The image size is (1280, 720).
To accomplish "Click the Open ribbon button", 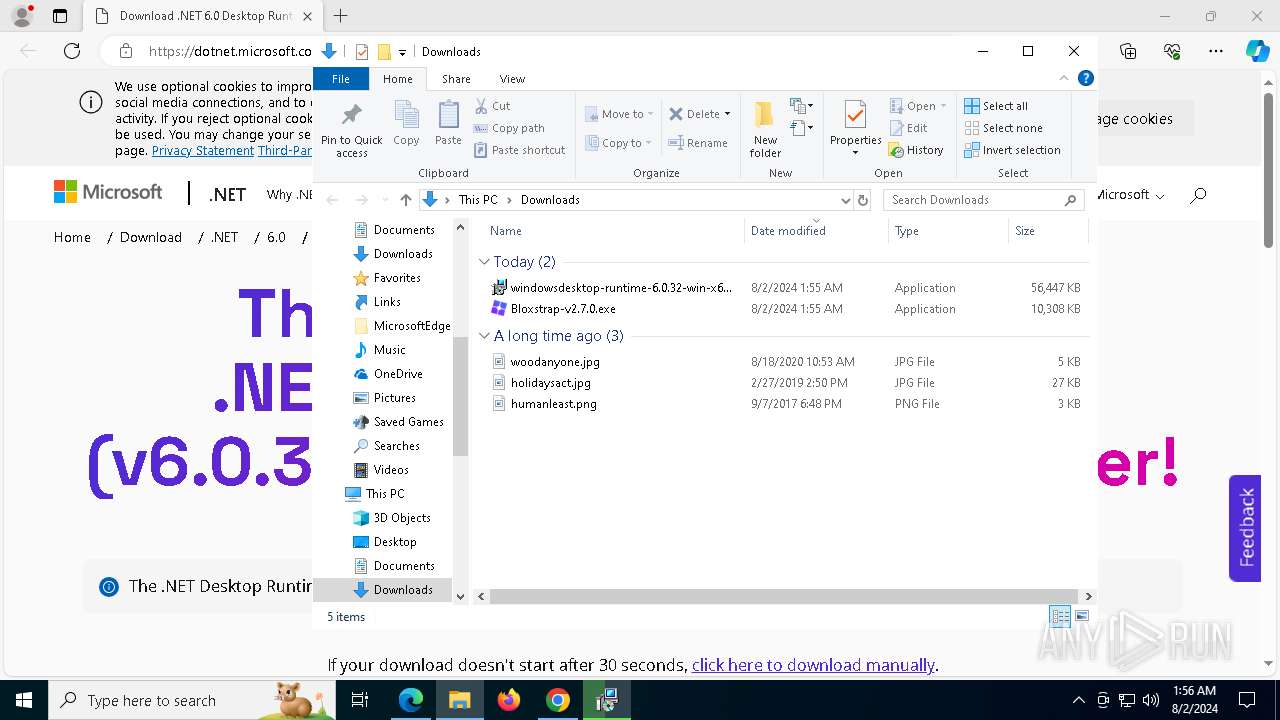I will coord(917,106).
